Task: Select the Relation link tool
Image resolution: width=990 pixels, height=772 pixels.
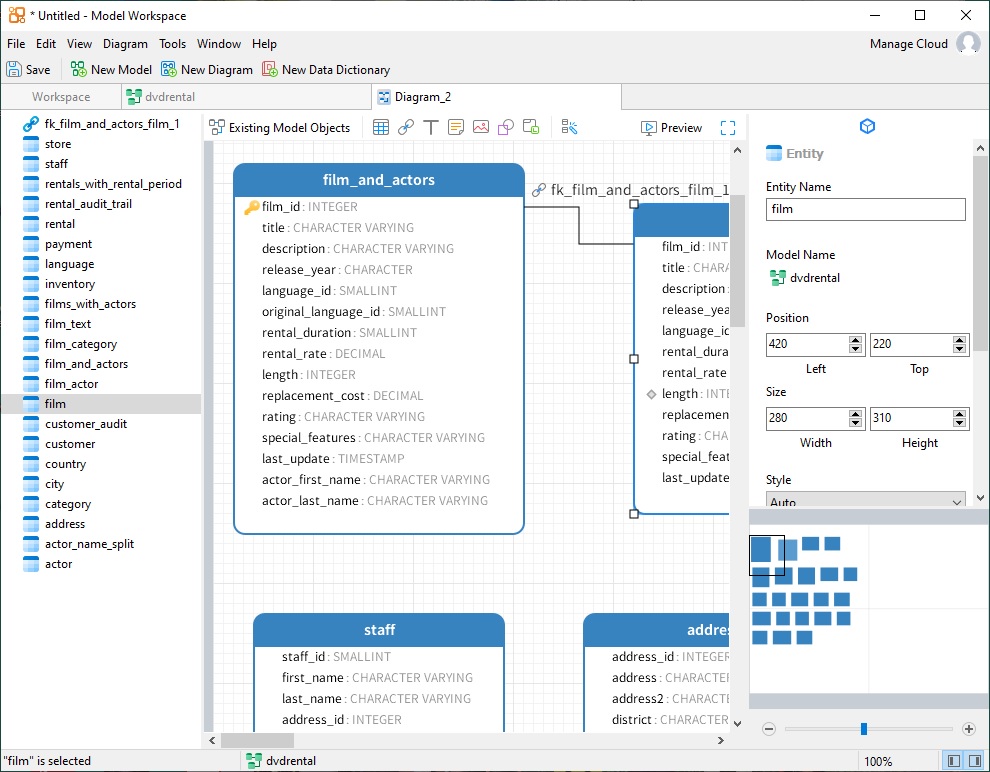Action: point(406,128)
